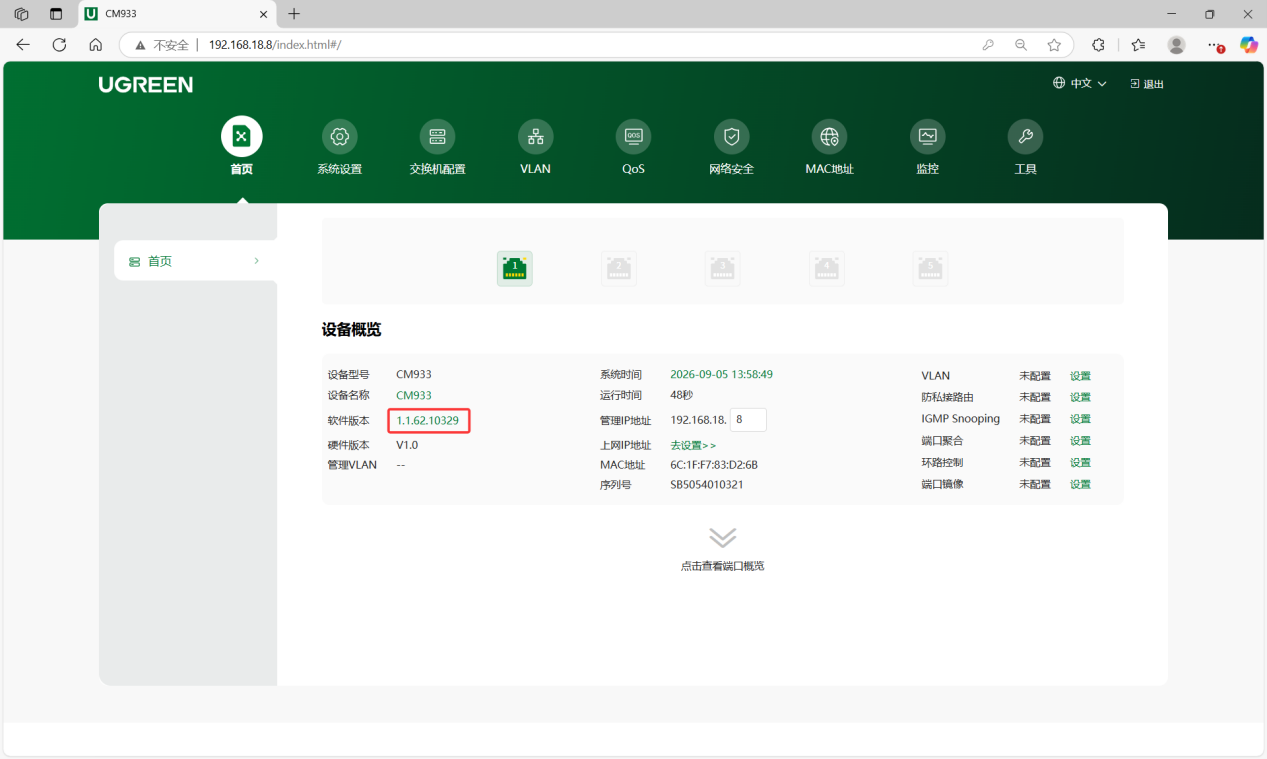Viewport: 1267px width, 759px height.
Task: Open the password key icon in address bar
Action: click(988, 45)
